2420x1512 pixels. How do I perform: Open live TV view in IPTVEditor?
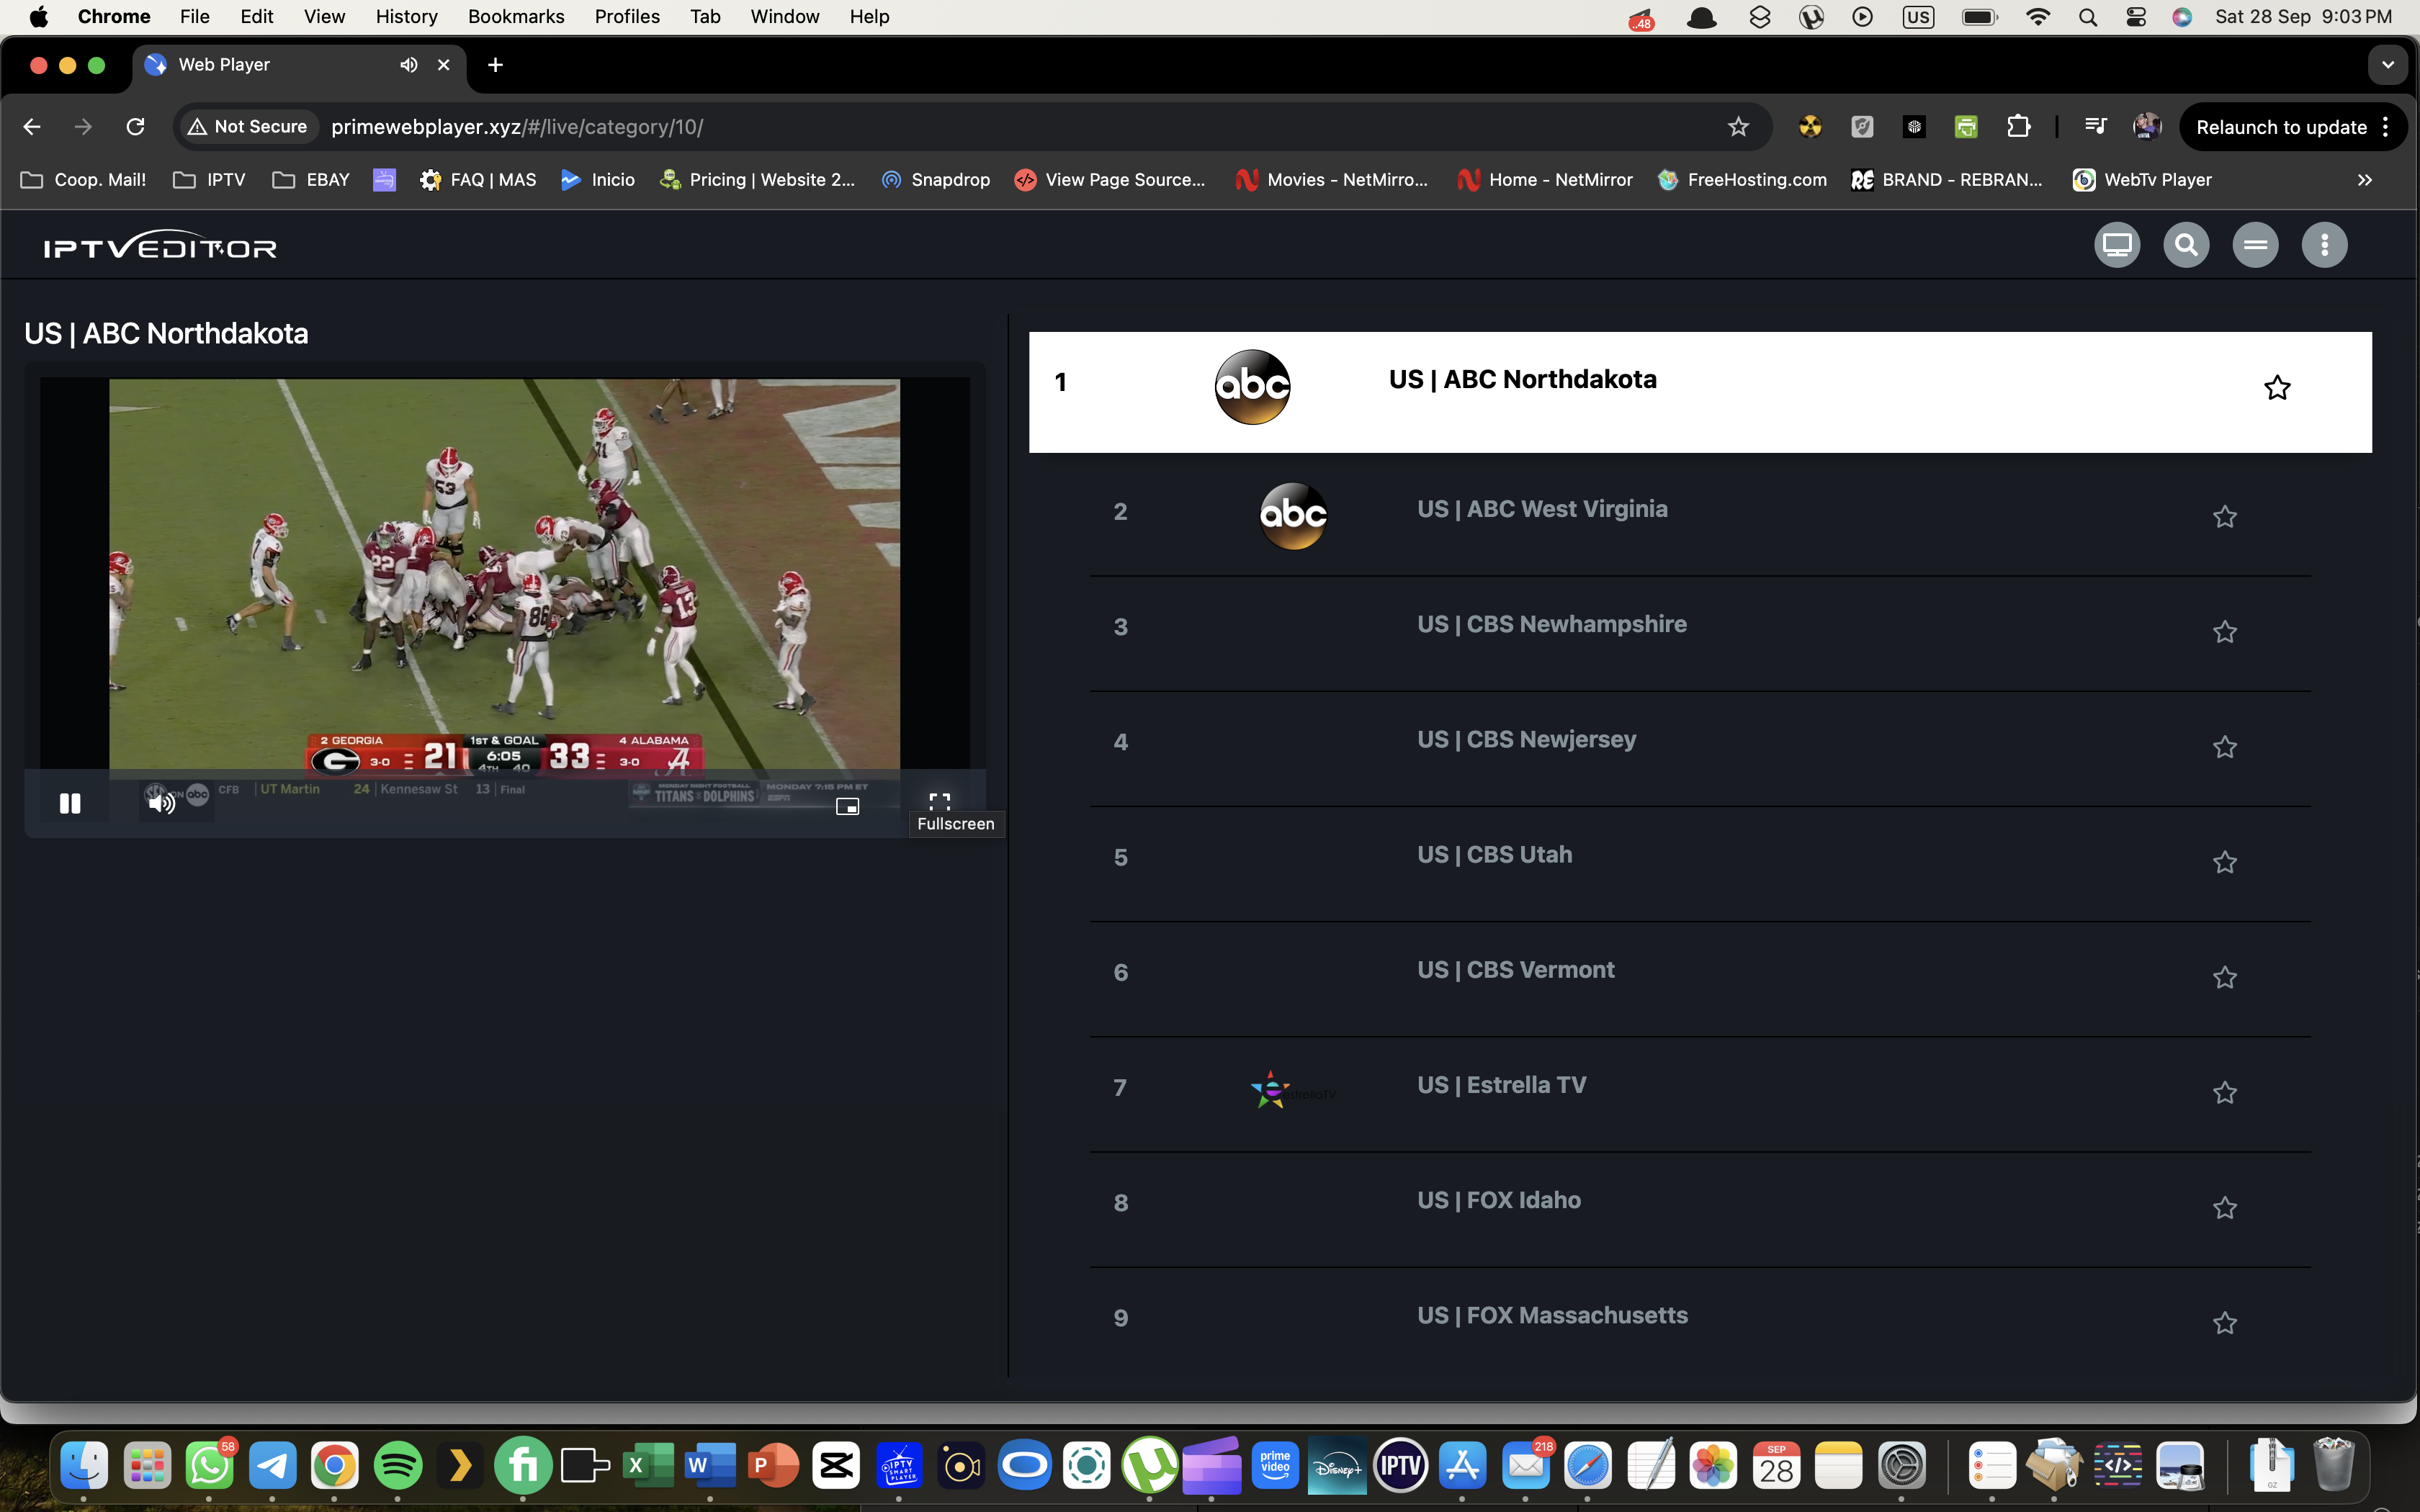[2117, 244]
